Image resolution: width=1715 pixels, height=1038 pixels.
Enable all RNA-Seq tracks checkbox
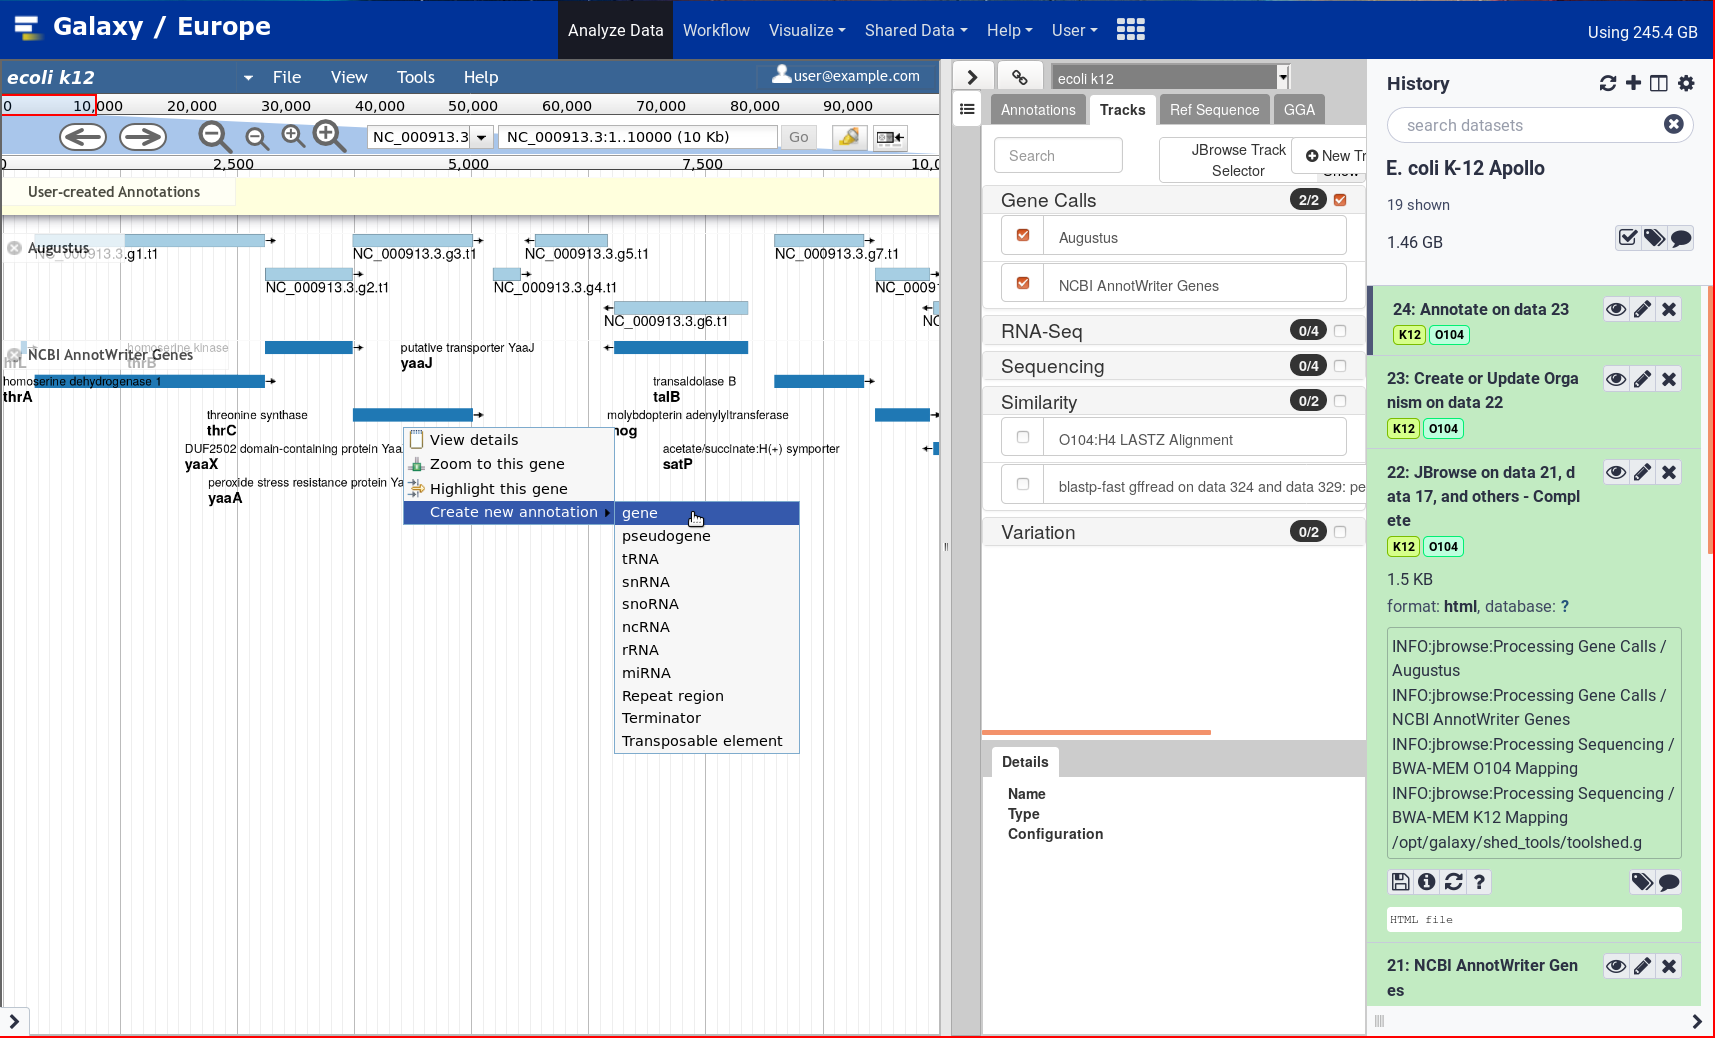pos(1340,331)
